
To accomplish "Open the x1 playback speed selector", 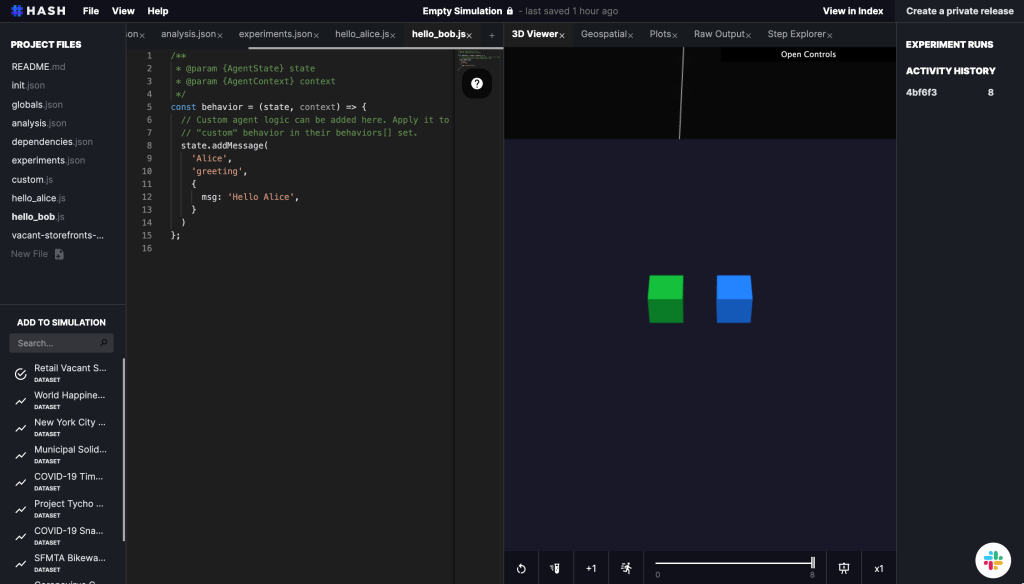I will pos(878,568).
